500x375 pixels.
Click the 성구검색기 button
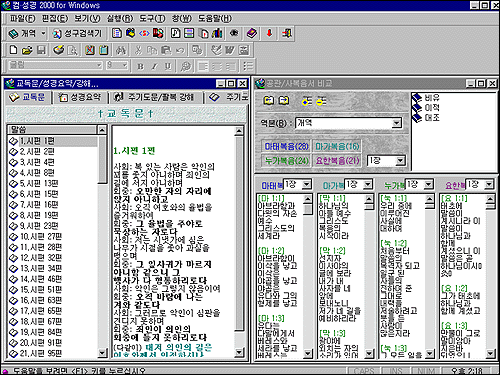tap(77, 33)
